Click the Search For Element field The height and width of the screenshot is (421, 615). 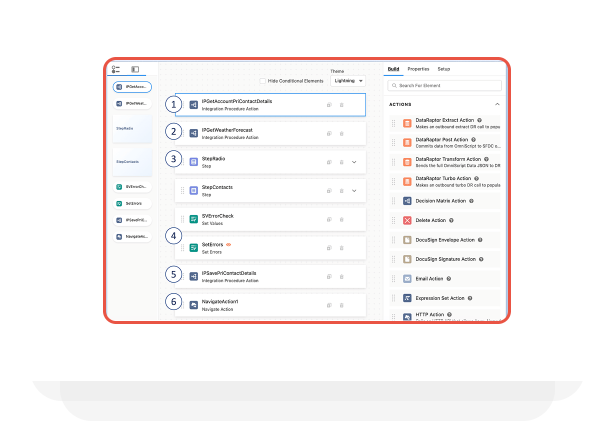point(444,86)
